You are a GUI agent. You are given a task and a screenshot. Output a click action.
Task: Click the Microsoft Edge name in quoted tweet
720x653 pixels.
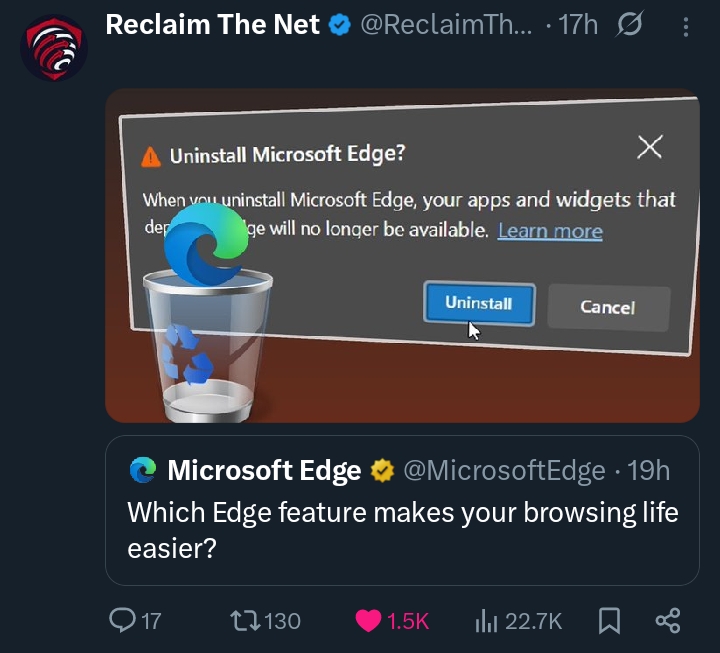pos(264,470)
